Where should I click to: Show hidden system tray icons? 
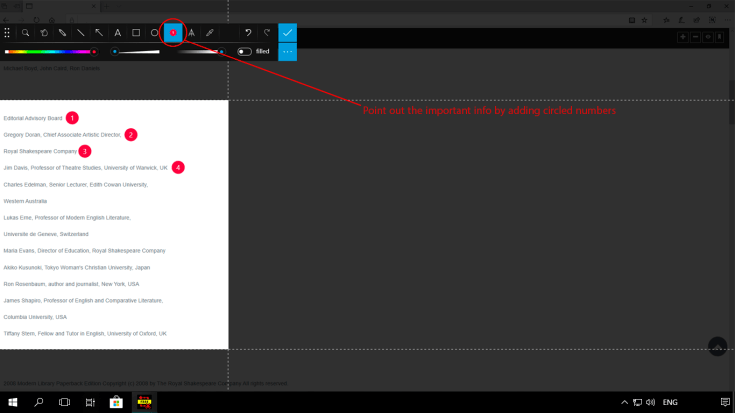point(624,402)
